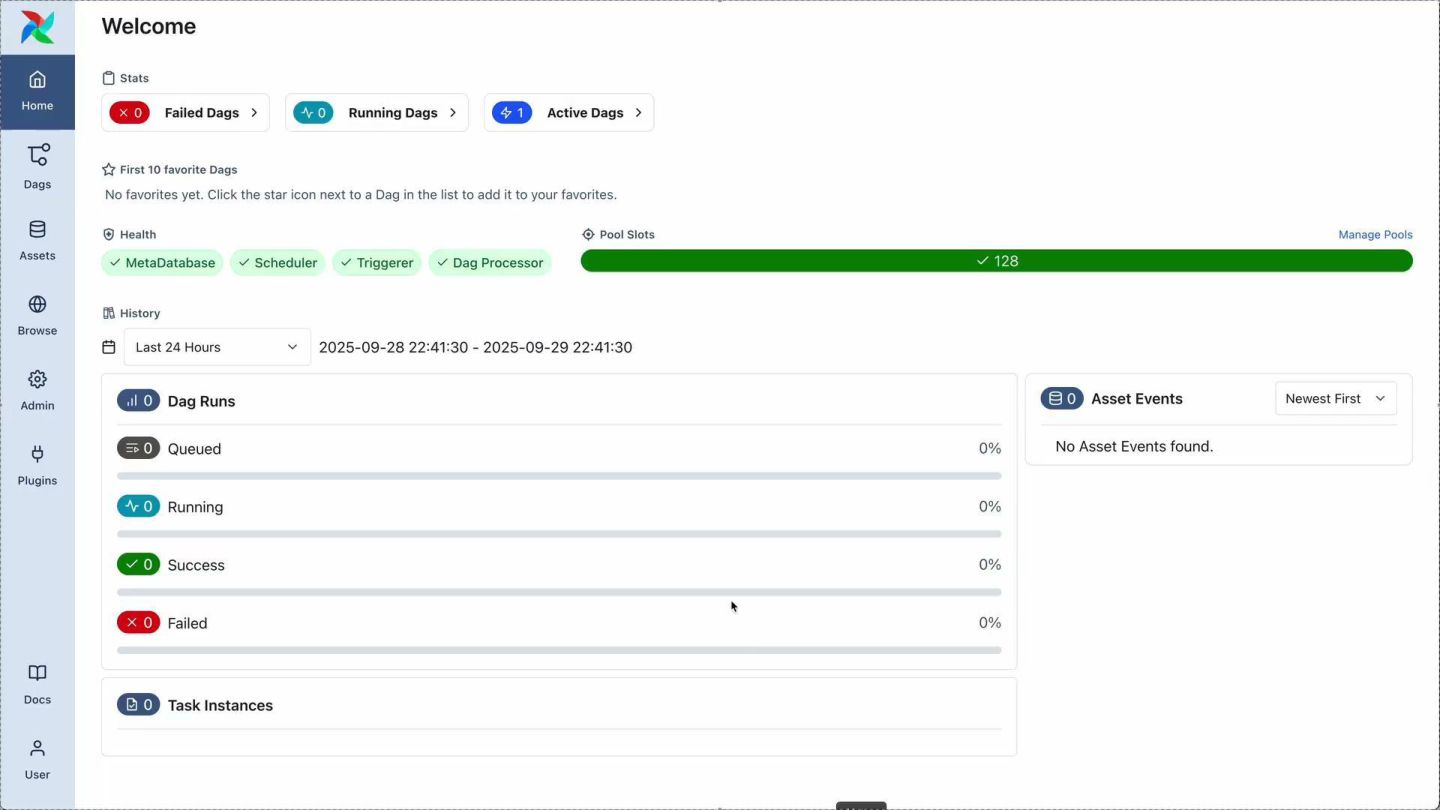
Task: Click the Queued progress bar
Action: pyautogui.click(x=559, y=476)
